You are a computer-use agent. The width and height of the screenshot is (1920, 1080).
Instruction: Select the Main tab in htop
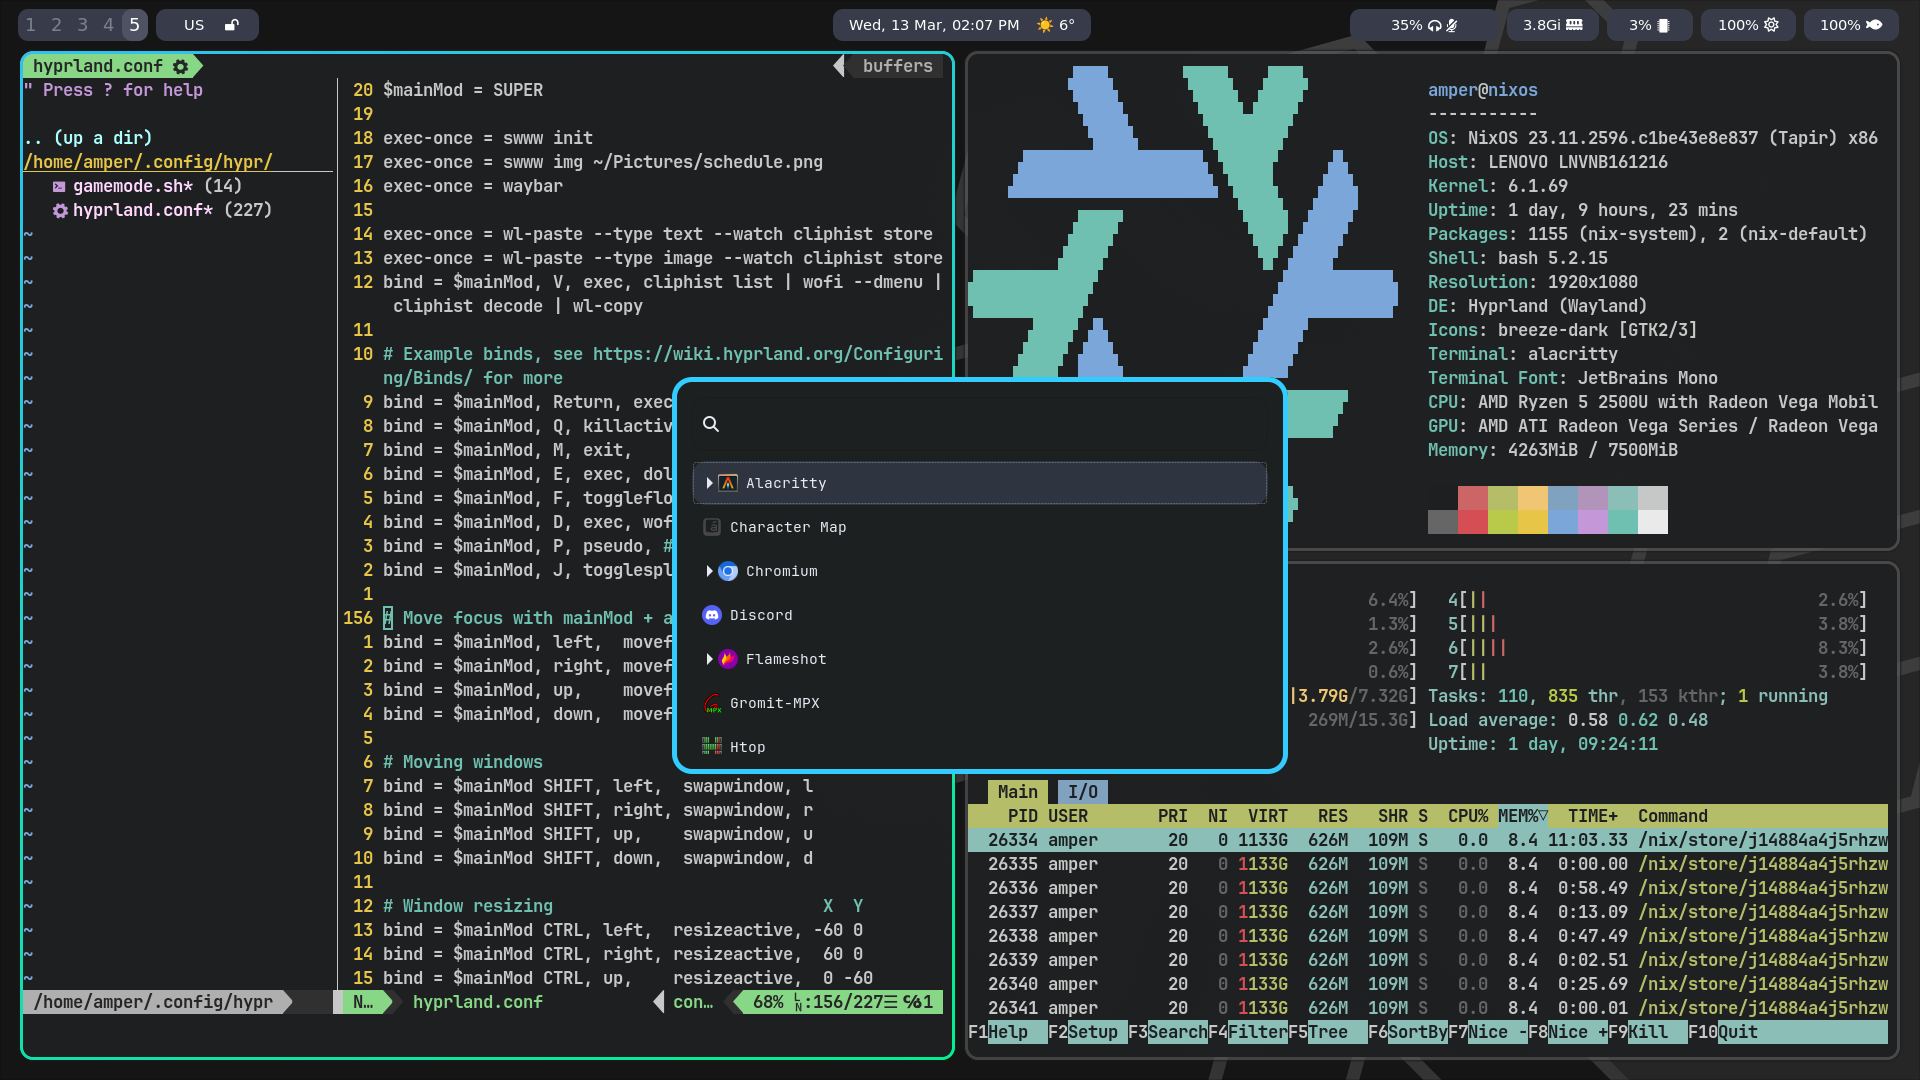(1017, 792)
